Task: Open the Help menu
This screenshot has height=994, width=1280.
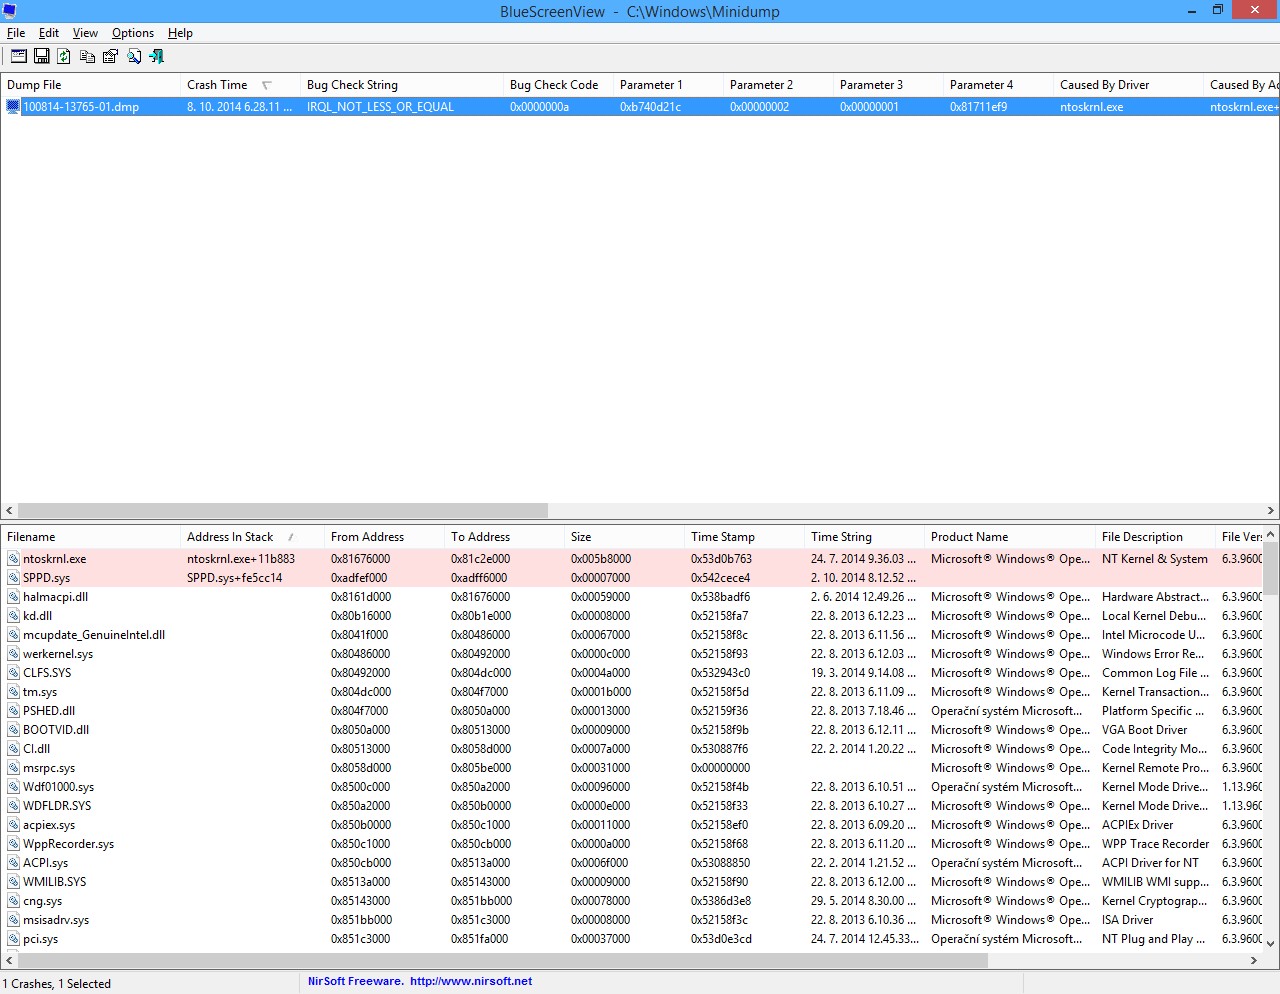Action: pyautogui.click(x=180, y=33)
